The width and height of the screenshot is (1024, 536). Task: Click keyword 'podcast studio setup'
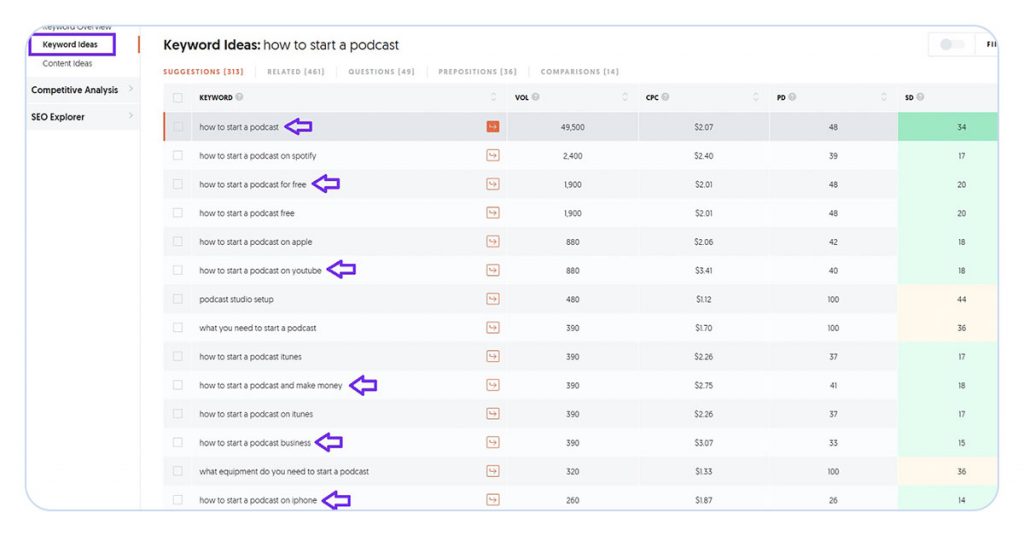[236, 300]
